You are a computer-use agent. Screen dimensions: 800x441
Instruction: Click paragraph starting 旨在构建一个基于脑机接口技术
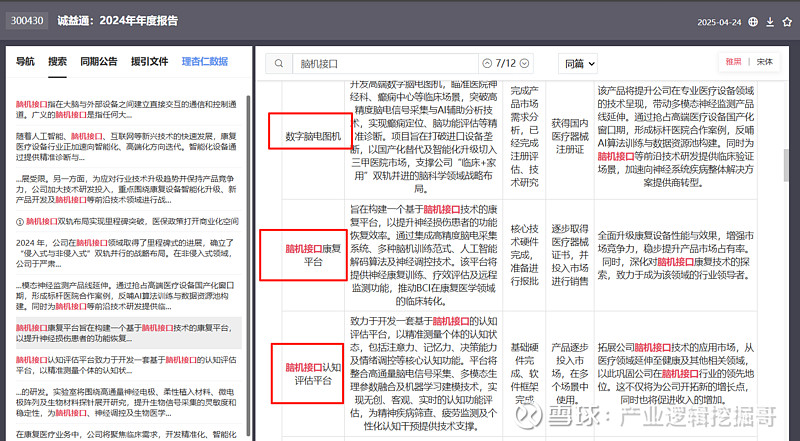tap(423, 255)
